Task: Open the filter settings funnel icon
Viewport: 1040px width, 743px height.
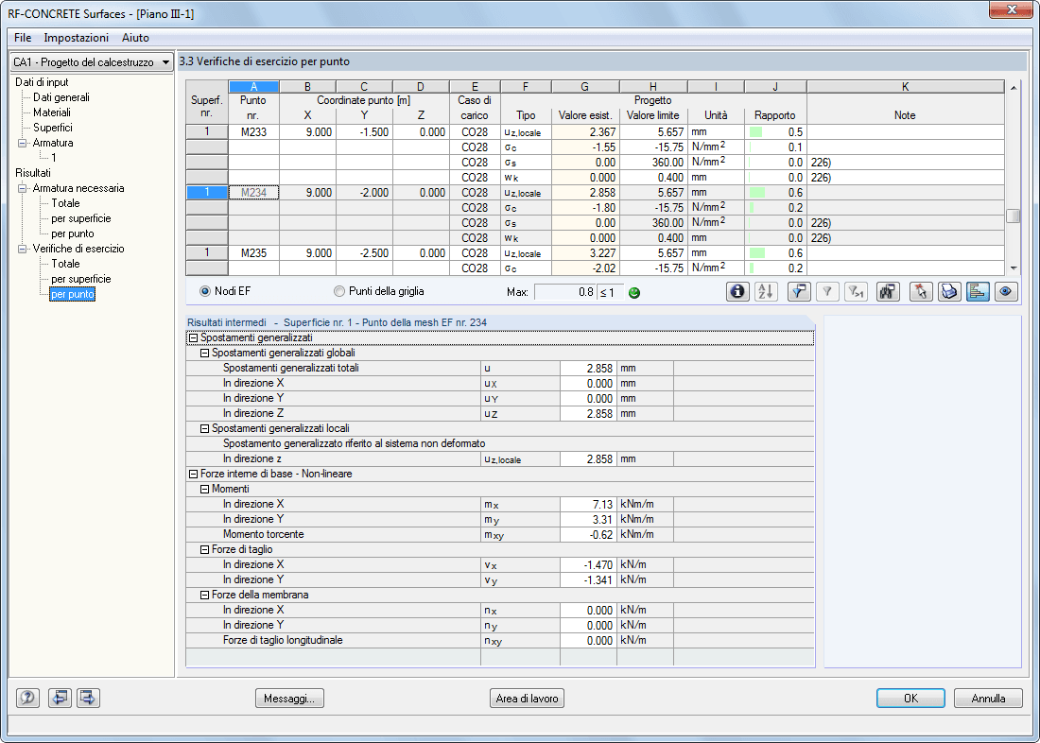Action: click(799, 292)
